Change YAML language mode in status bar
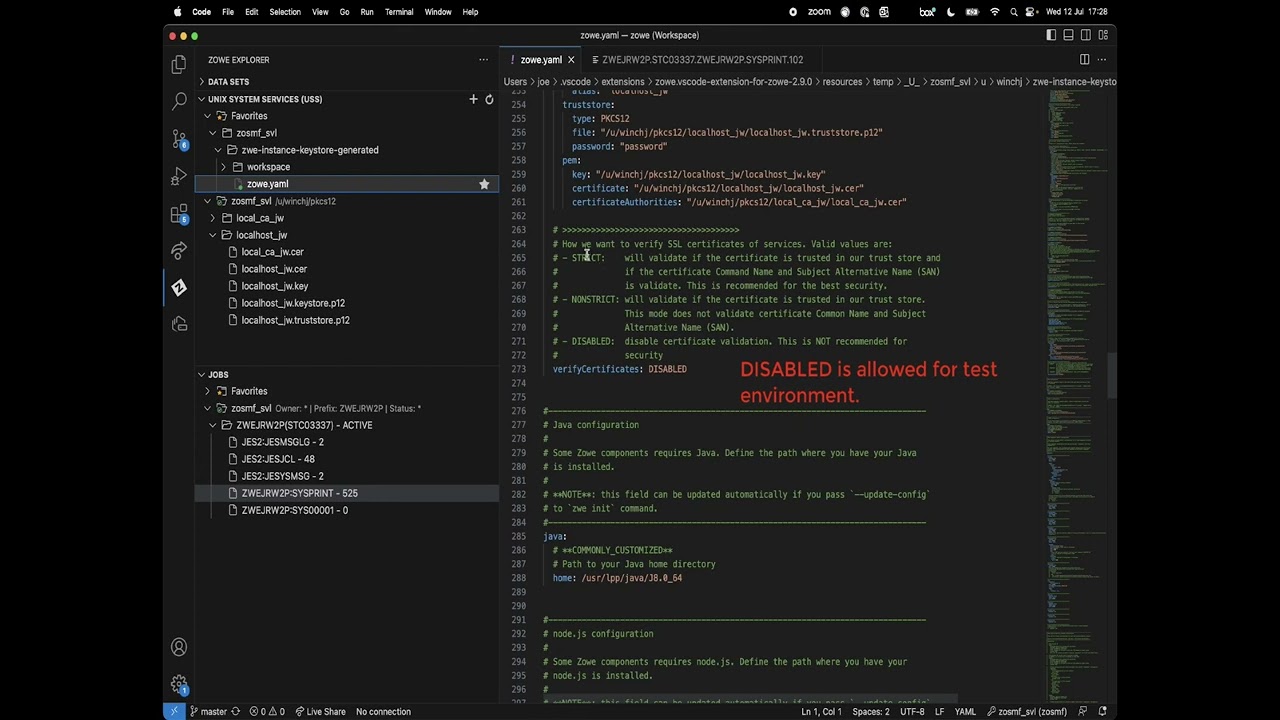This screenshot has height=720, width=1280. click(965, 712)
